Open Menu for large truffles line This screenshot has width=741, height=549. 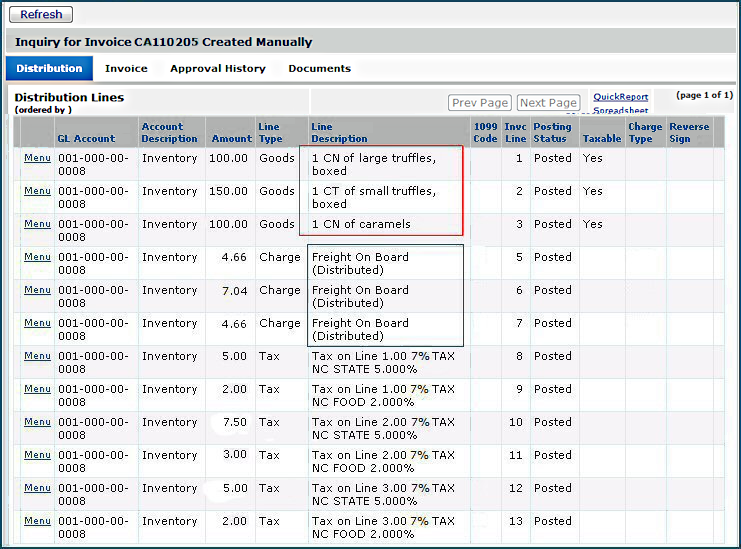(x=37, y=158)
